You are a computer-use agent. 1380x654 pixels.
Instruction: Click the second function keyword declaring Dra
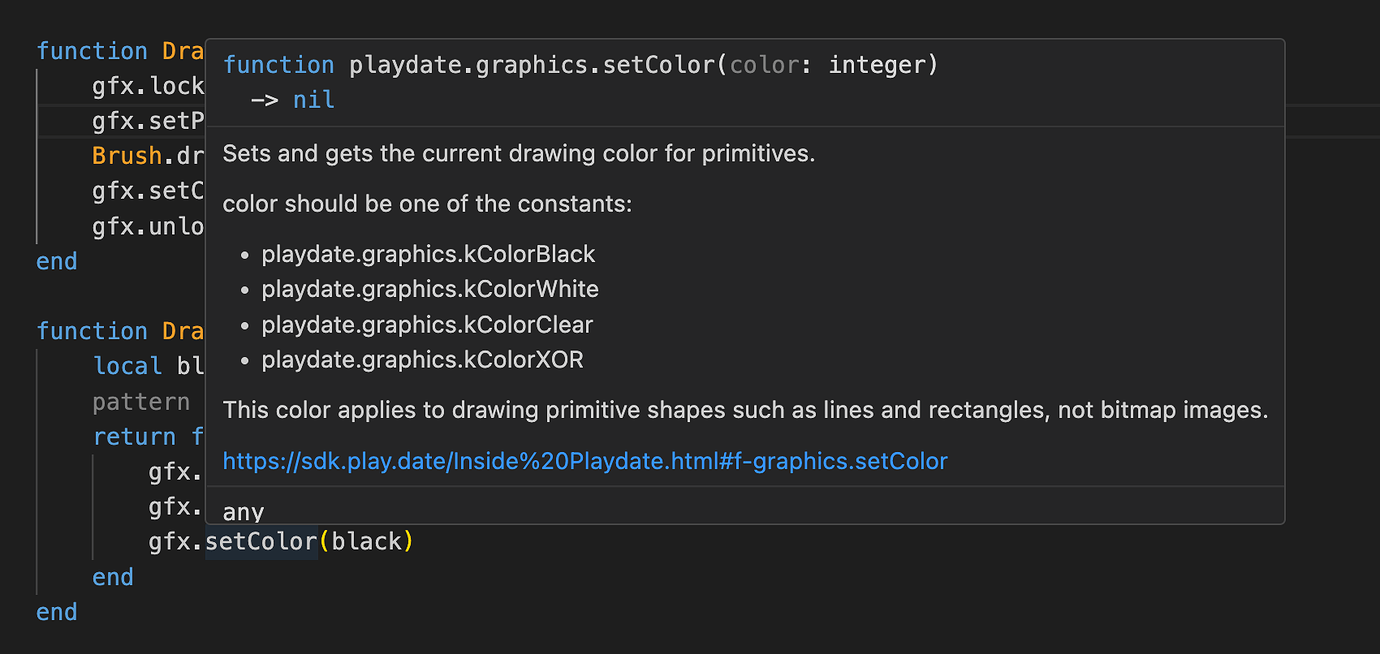click(x=92, y=330)
